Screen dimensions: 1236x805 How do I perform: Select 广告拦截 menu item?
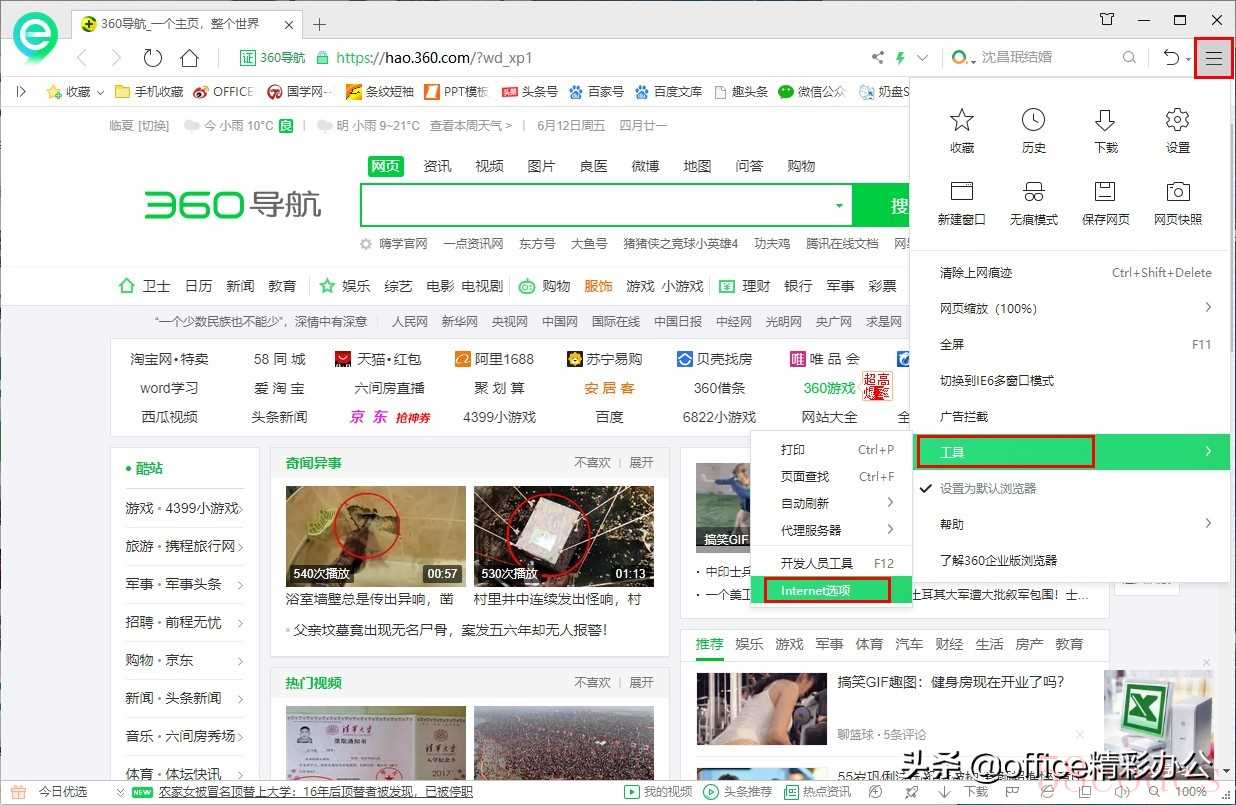(1070, 416)
